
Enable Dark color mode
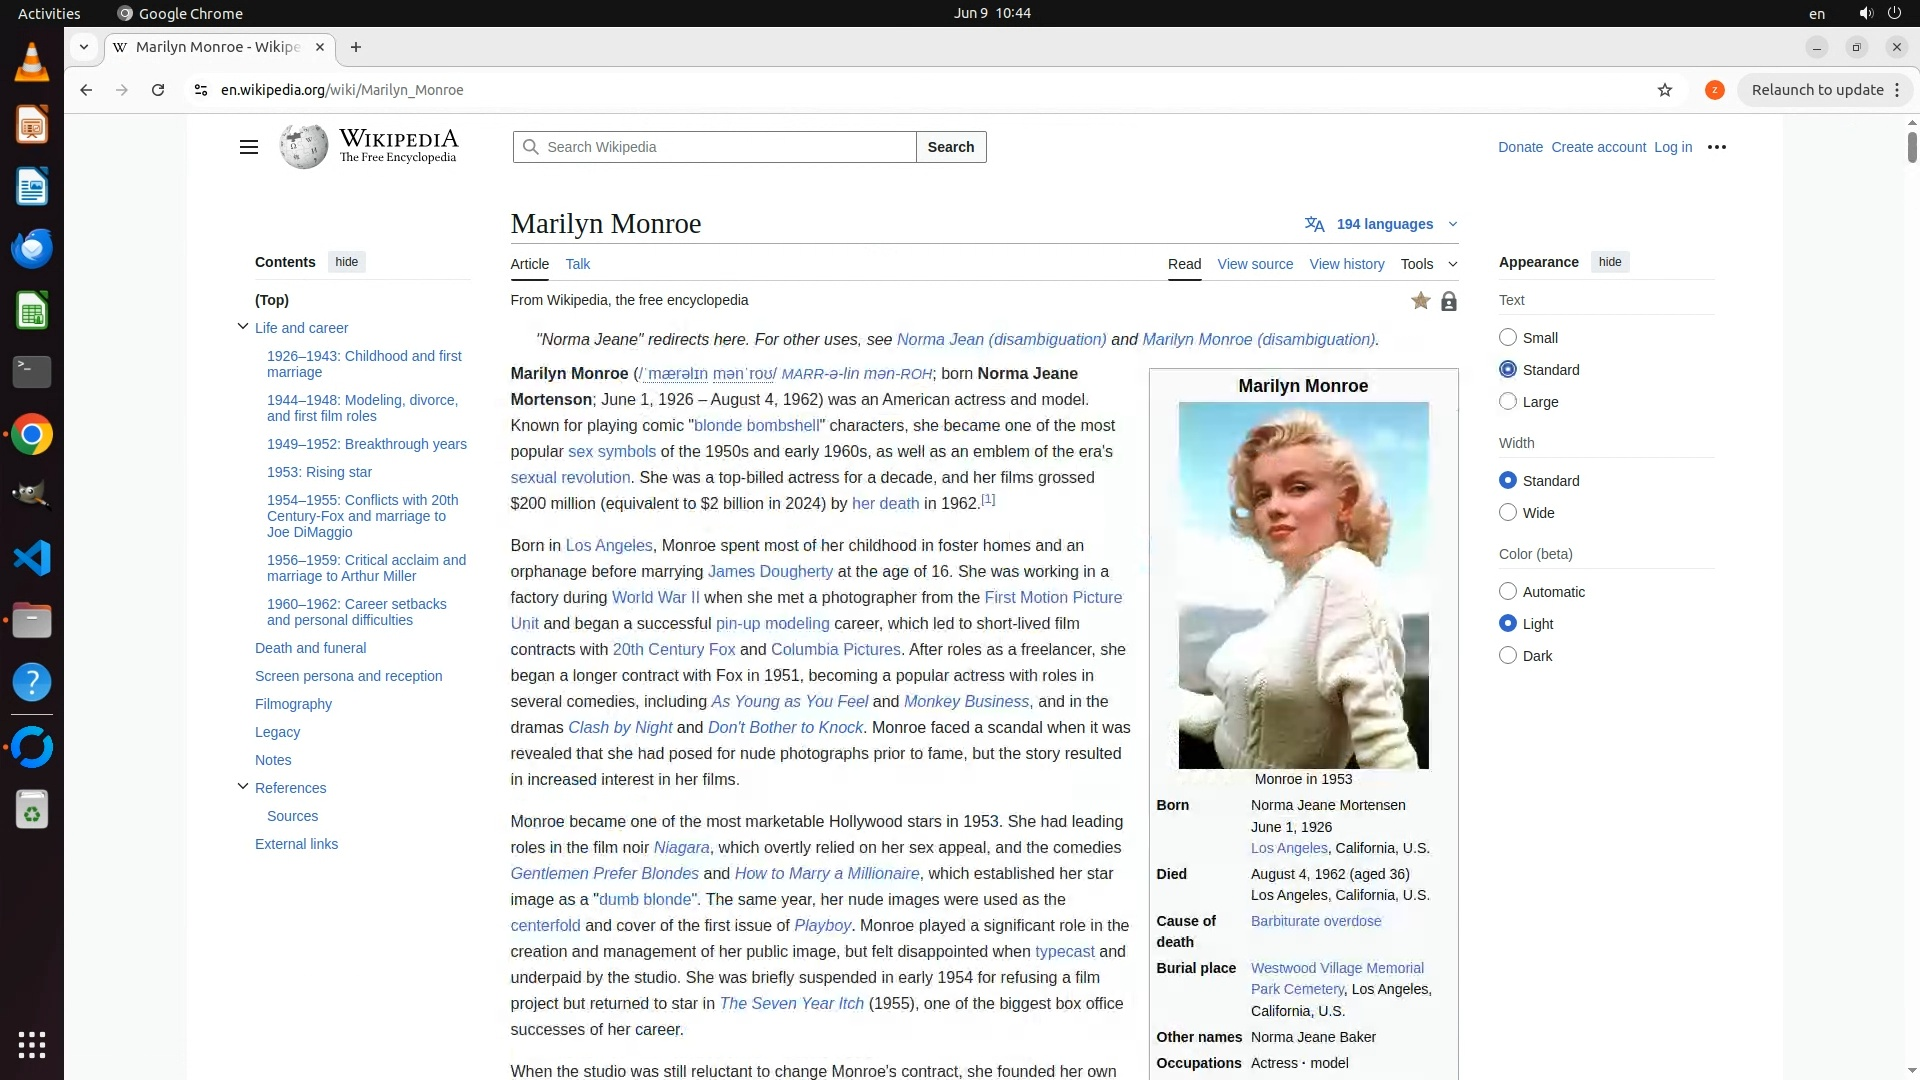[1508, 656]
